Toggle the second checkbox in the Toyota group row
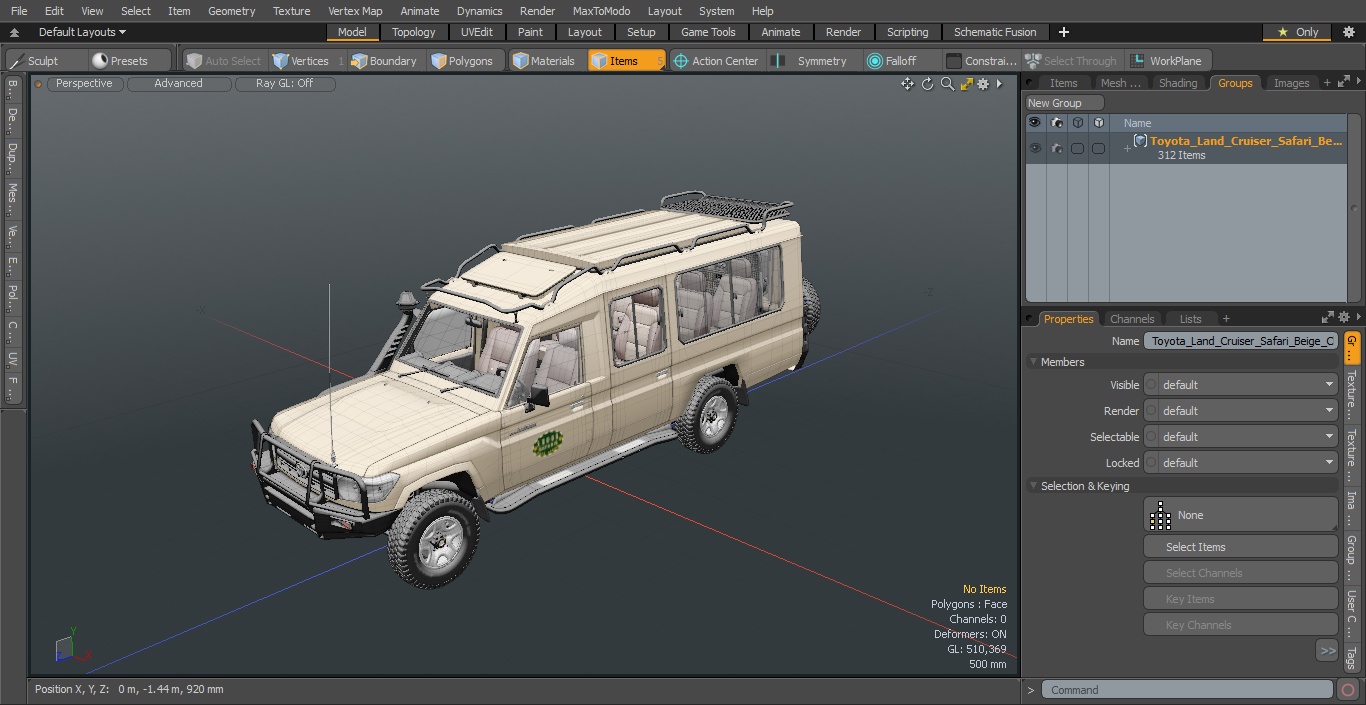The width and height of the screenshot is (1366, 705). (1098, 148)
